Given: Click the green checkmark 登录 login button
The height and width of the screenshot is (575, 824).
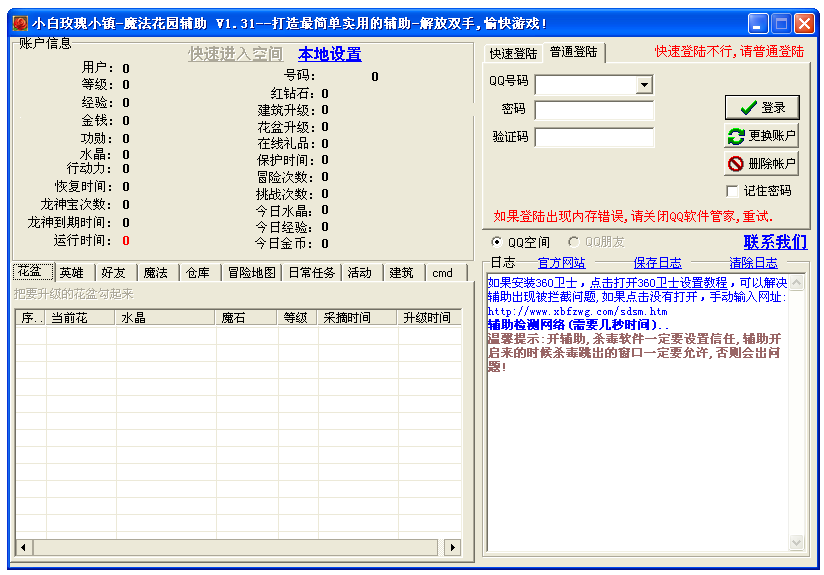Looking at the screenshot, I should point(762,108).
